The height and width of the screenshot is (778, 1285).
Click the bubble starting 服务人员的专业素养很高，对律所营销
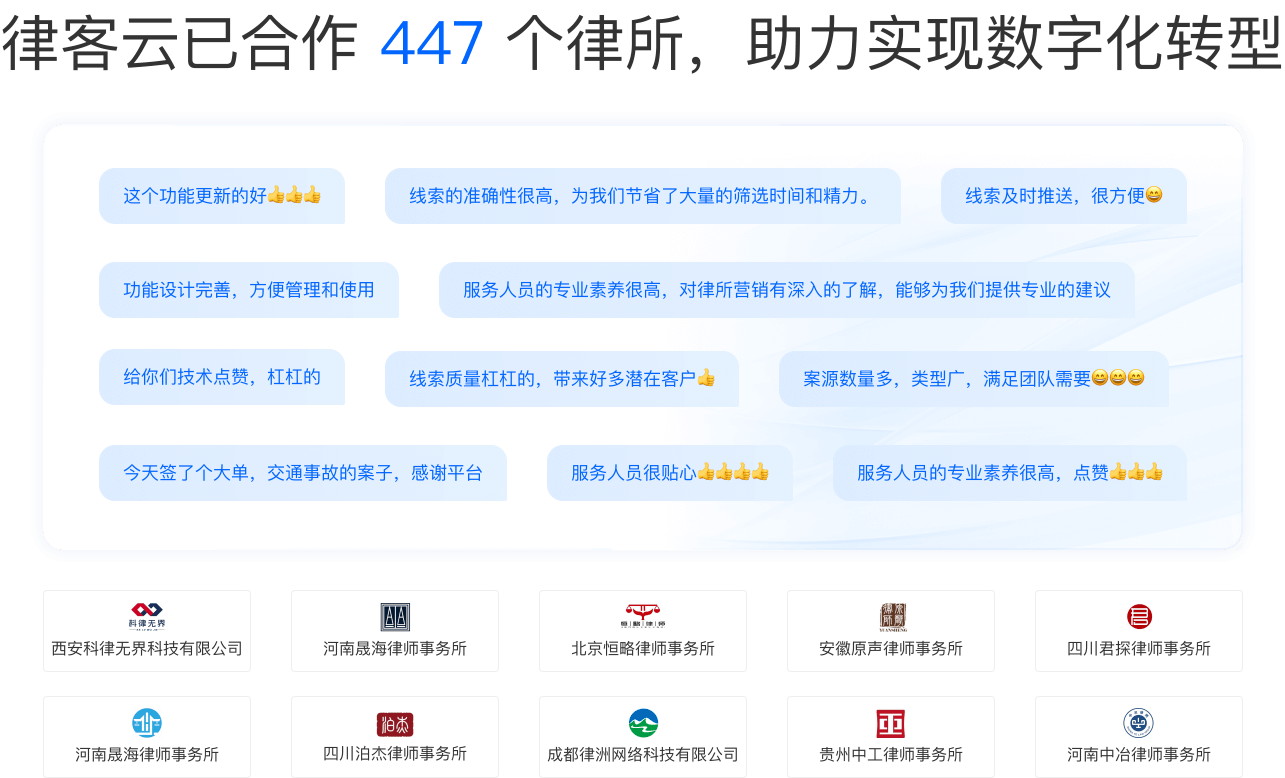pos(787,290)
